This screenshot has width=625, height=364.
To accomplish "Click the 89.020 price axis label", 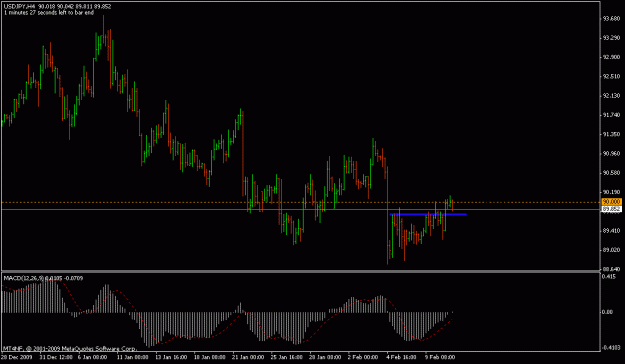I will click(x=611, y=250).
